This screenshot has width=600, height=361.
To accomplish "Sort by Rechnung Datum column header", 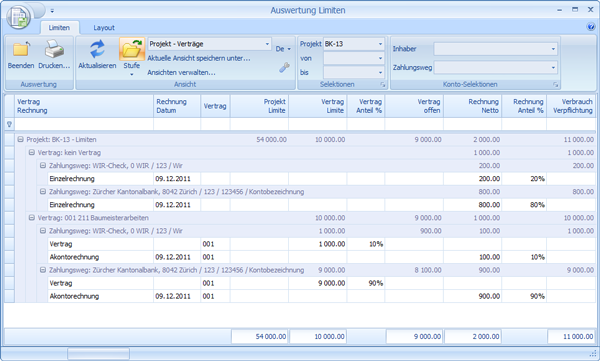I will pos(177,106).
